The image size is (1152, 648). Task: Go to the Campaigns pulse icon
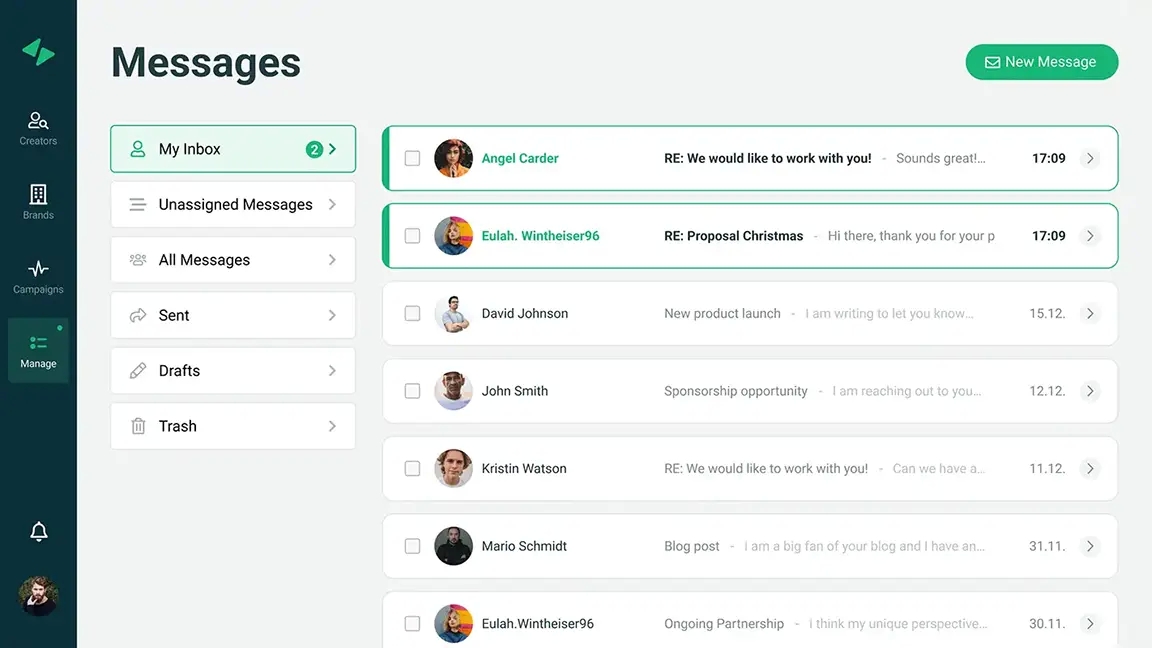point(38,269)
